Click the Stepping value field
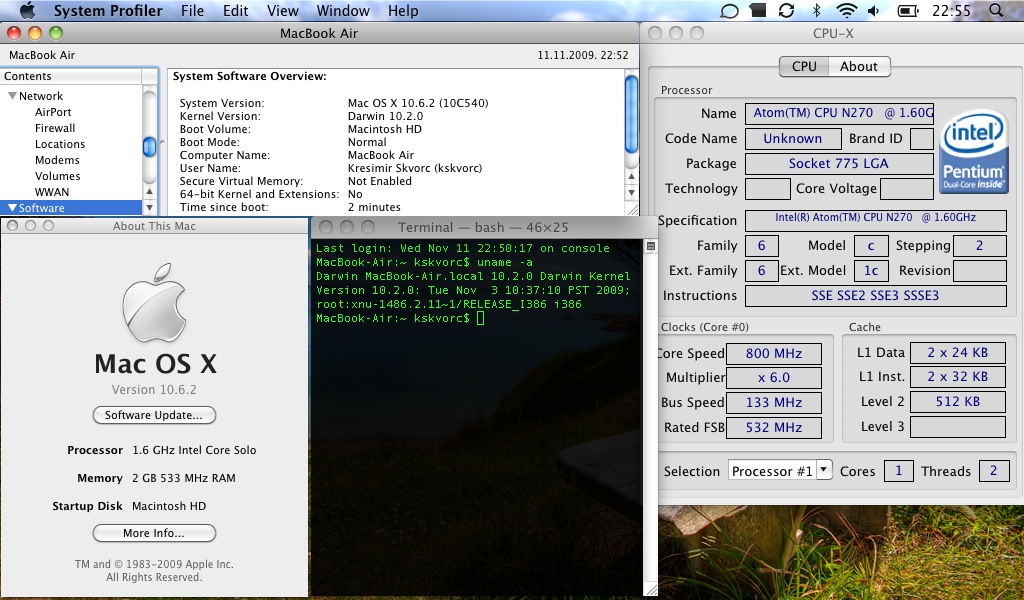 click(x=980, y=245)
